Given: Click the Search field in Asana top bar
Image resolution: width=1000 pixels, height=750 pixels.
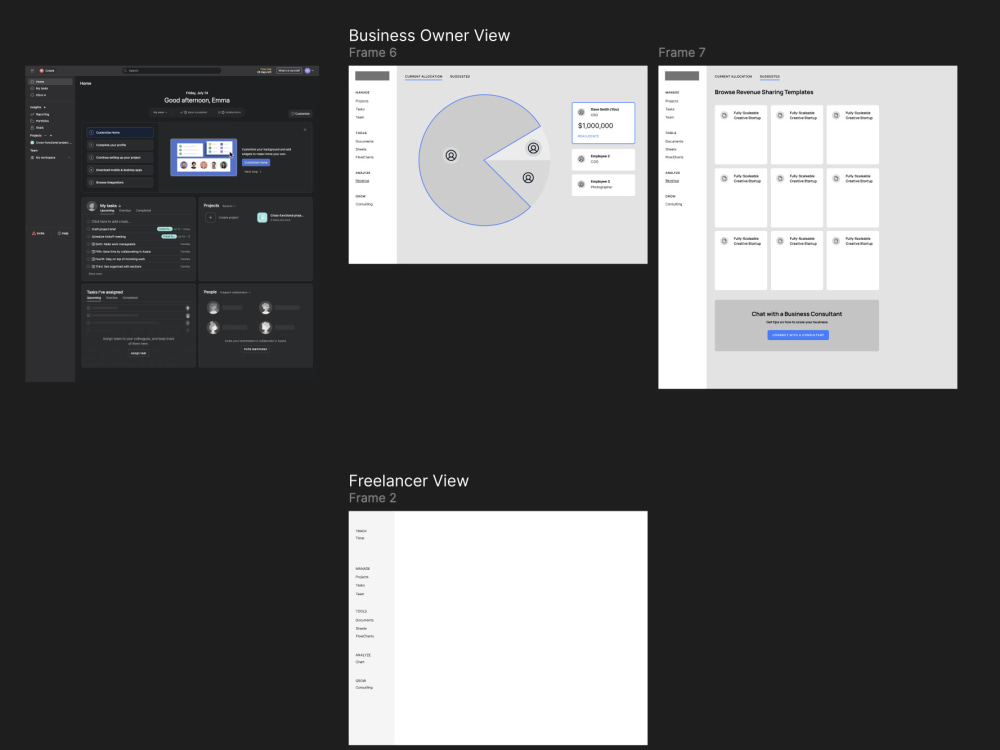Looking at the screenshot, I should click(172, 71).
